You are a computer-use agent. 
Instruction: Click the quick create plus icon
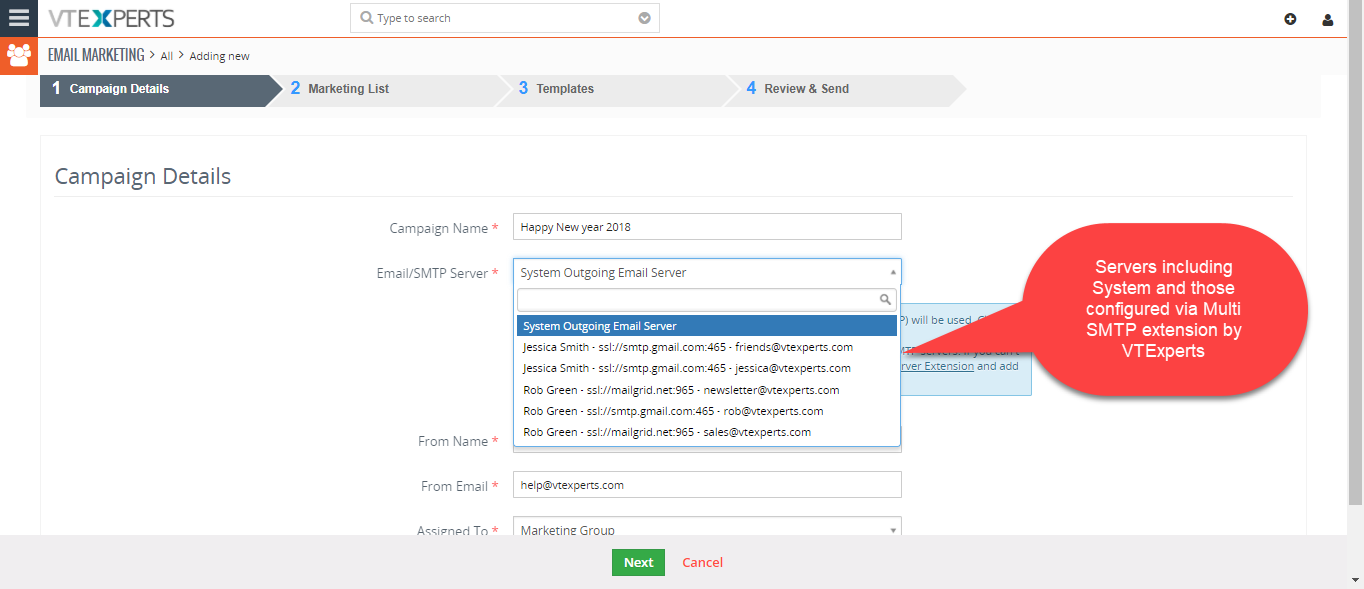point(1290,19)
